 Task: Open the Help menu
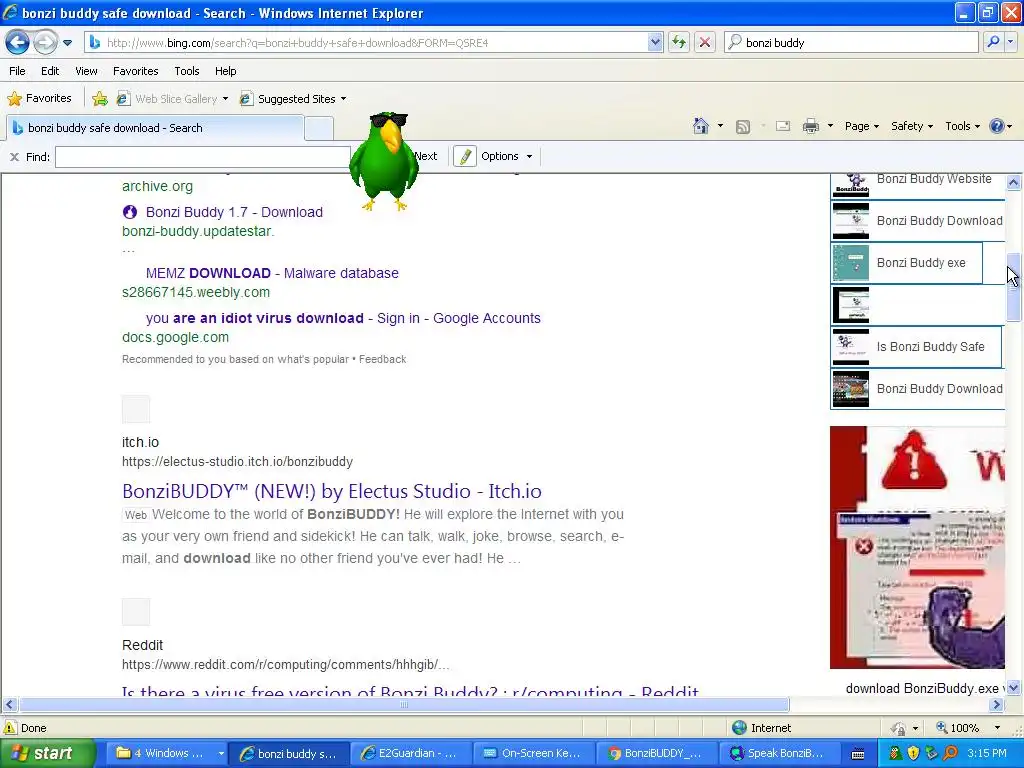coord(225,71)
